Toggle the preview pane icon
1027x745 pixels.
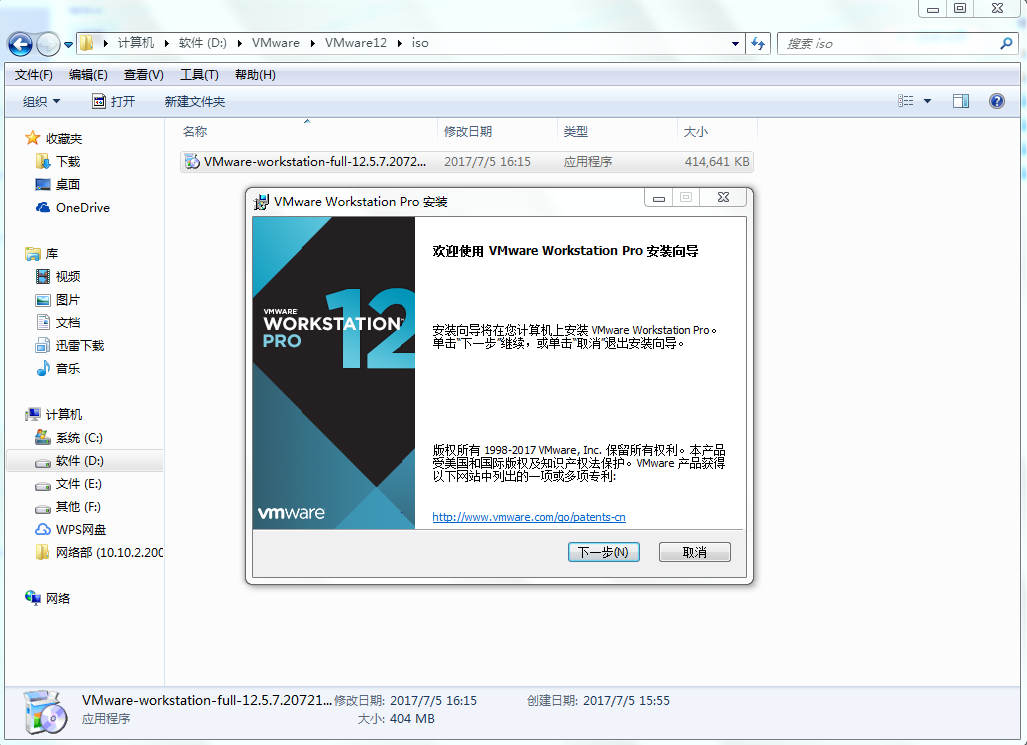(x=961, y=101)
